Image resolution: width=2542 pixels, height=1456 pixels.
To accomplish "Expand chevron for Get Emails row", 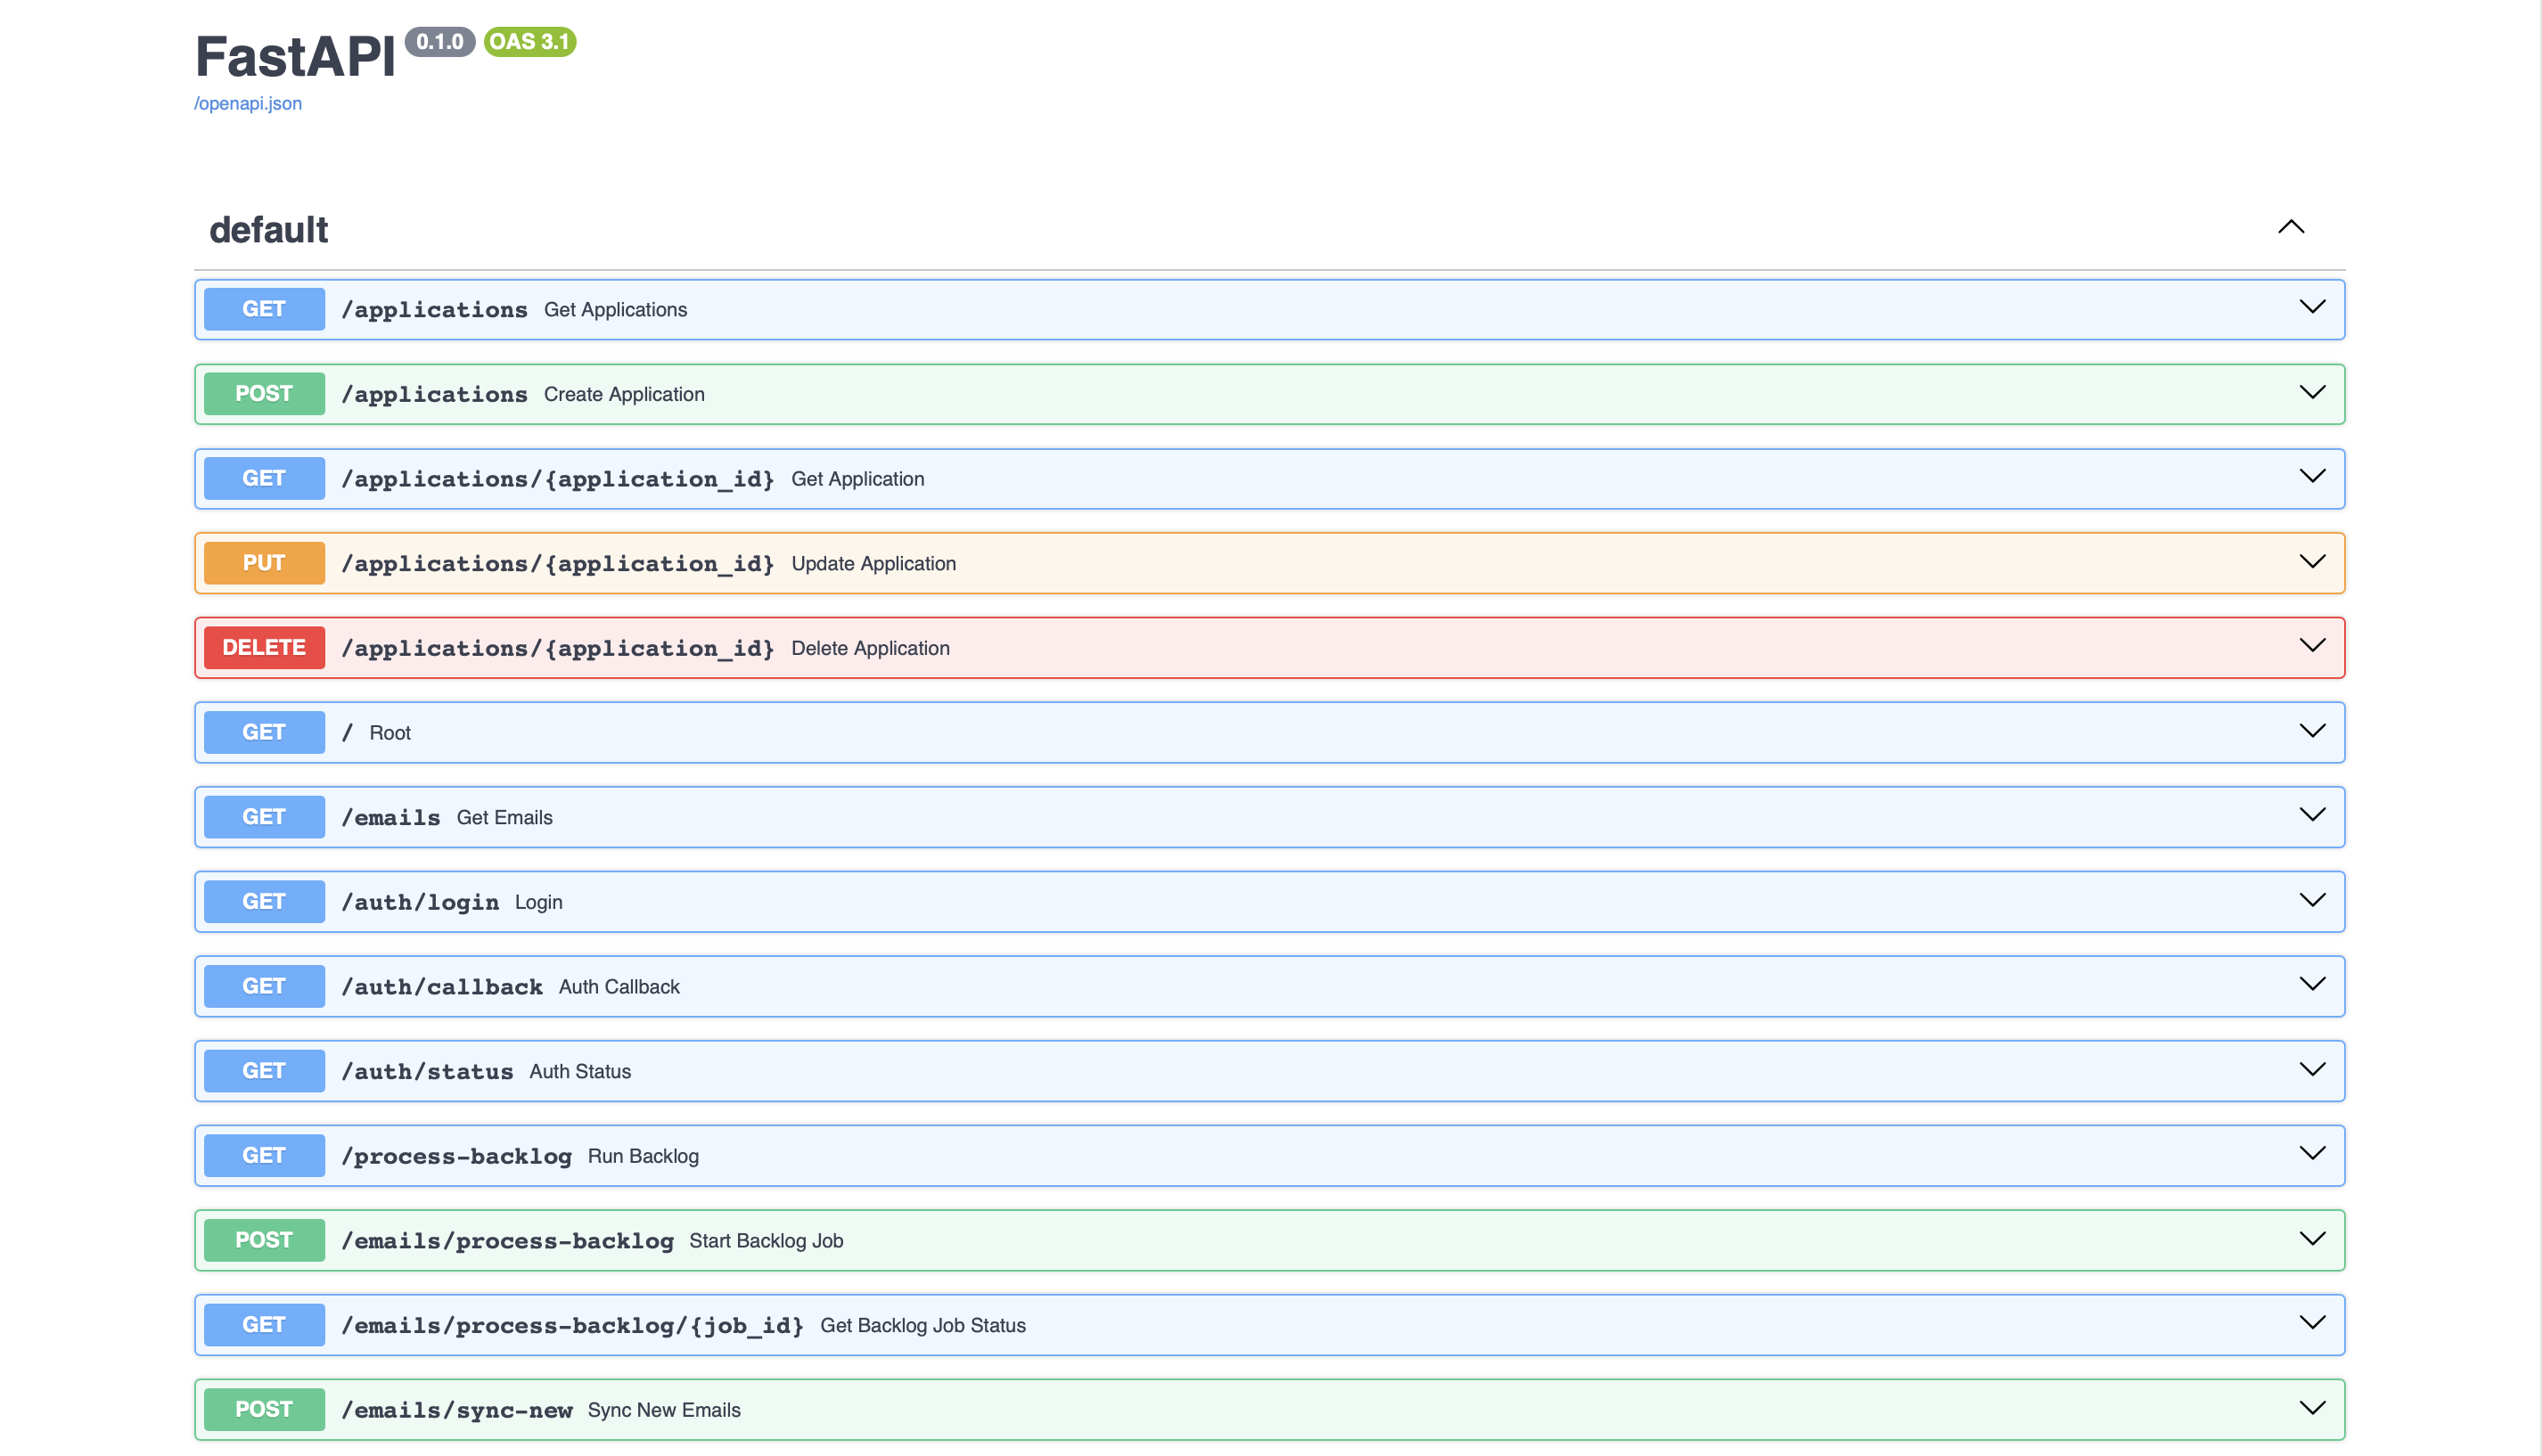I will click(x=2313, y=815).
